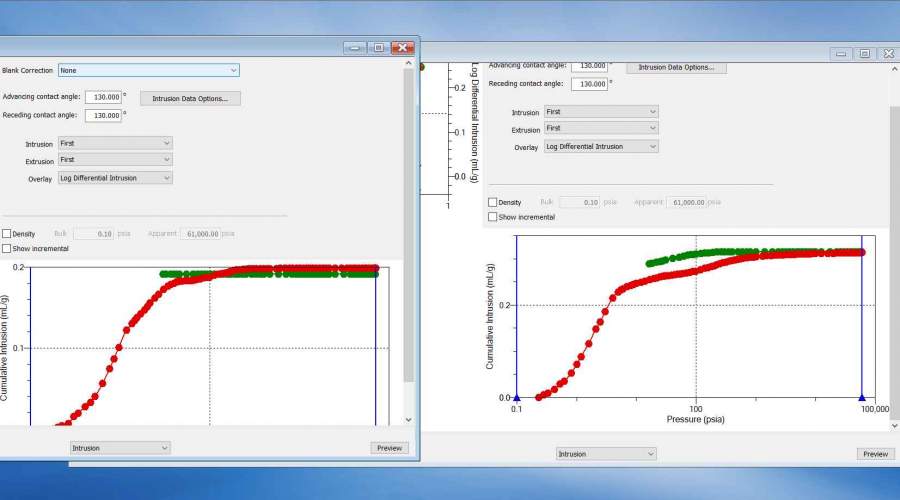Click Intrusion Data Options button in right window
Image resolution: width=900 pixels, height=500 pixels.
676,67
